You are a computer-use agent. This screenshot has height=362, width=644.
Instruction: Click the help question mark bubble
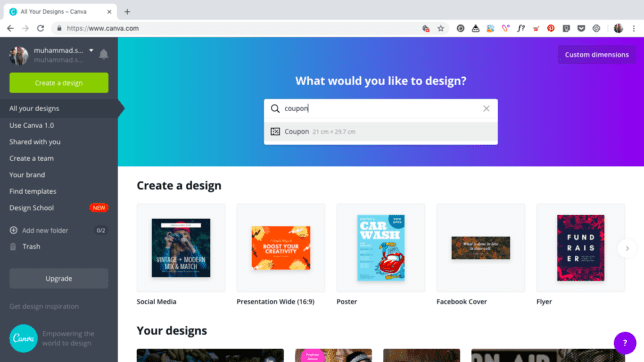[625, 343]
